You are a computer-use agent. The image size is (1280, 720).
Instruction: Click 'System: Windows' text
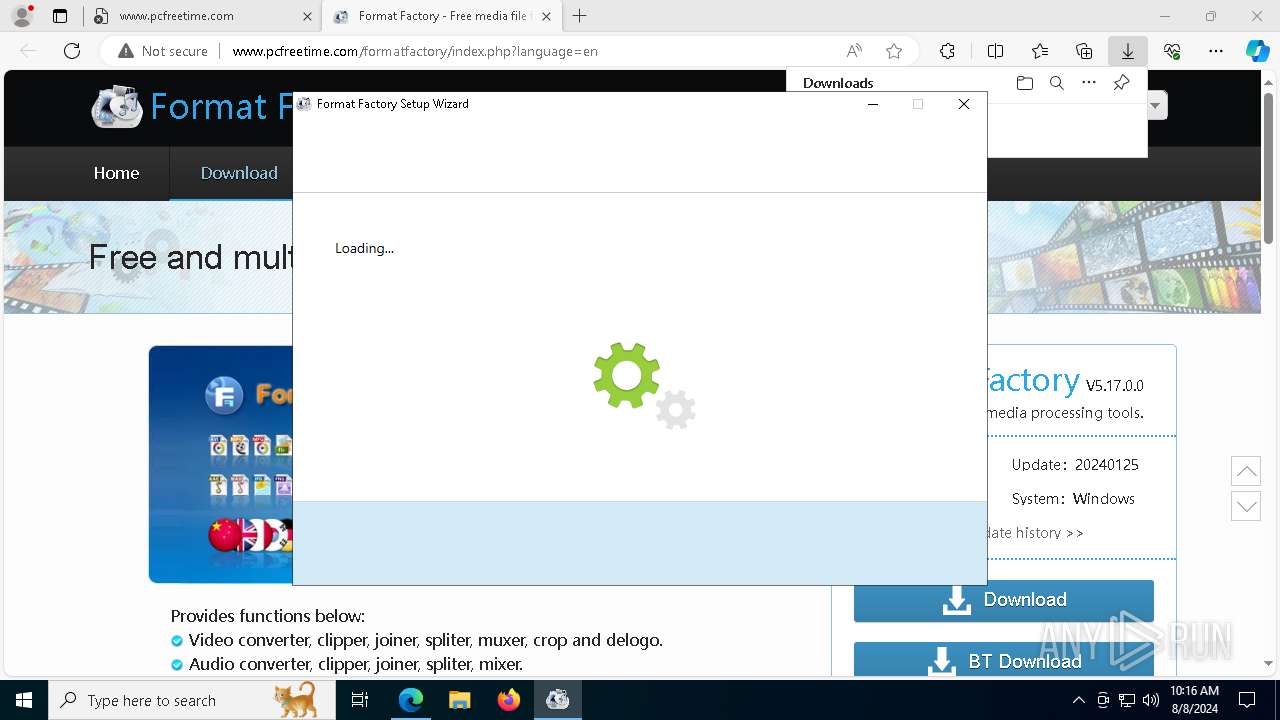[x=1073, y=499]
